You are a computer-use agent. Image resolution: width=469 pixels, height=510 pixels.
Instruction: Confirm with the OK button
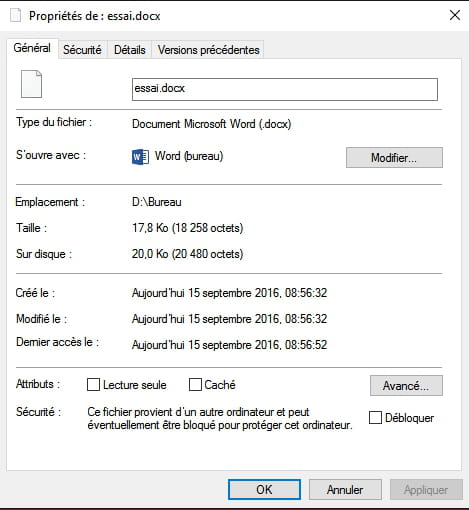point(264,490)
